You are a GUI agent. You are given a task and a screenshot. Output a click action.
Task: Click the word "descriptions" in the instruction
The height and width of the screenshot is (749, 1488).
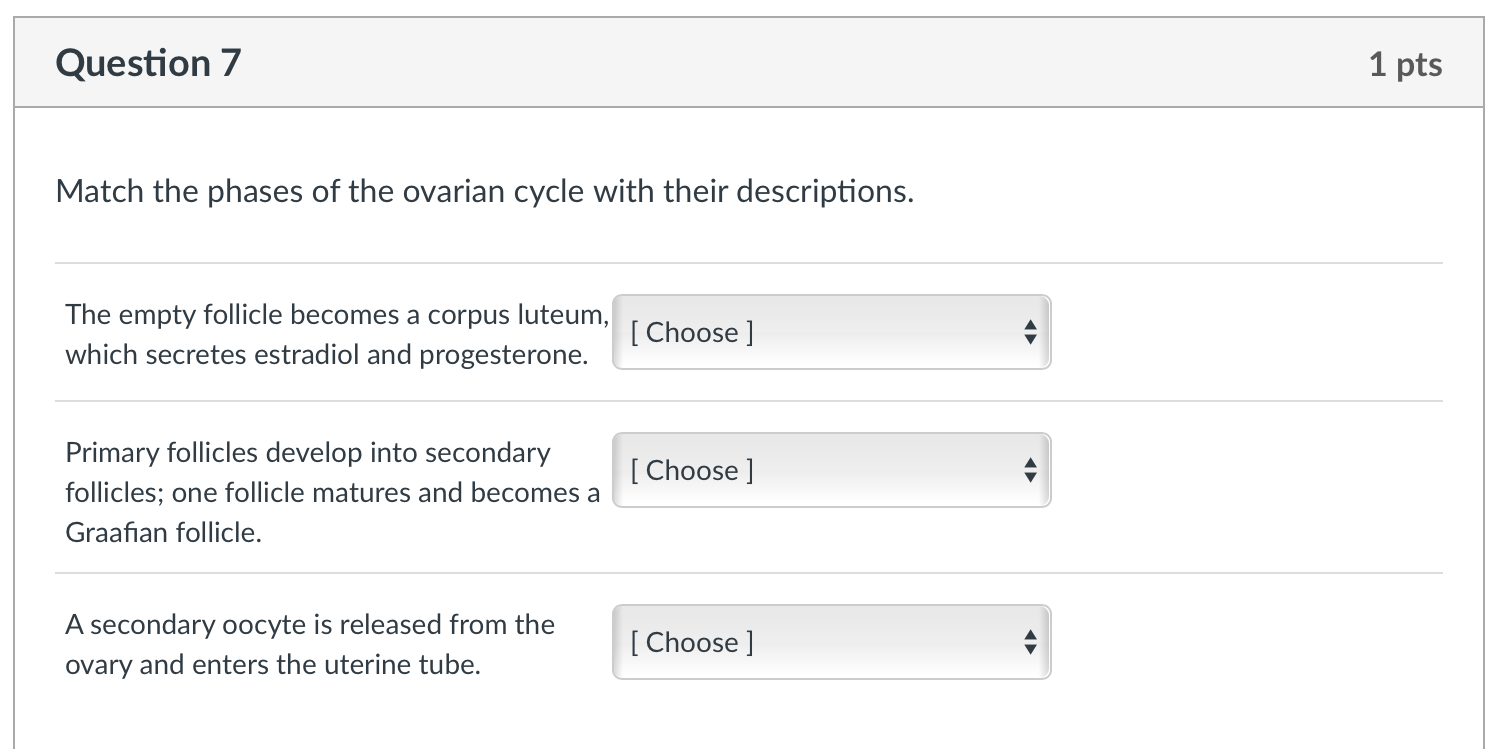point(825,191)
